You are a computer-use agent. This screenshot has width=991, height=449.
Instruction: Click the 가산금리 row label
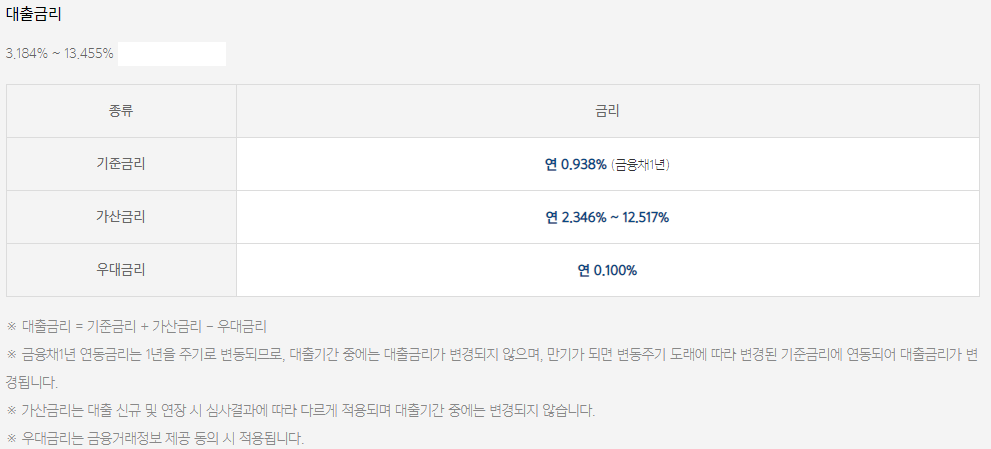click(x=121, y=217)
